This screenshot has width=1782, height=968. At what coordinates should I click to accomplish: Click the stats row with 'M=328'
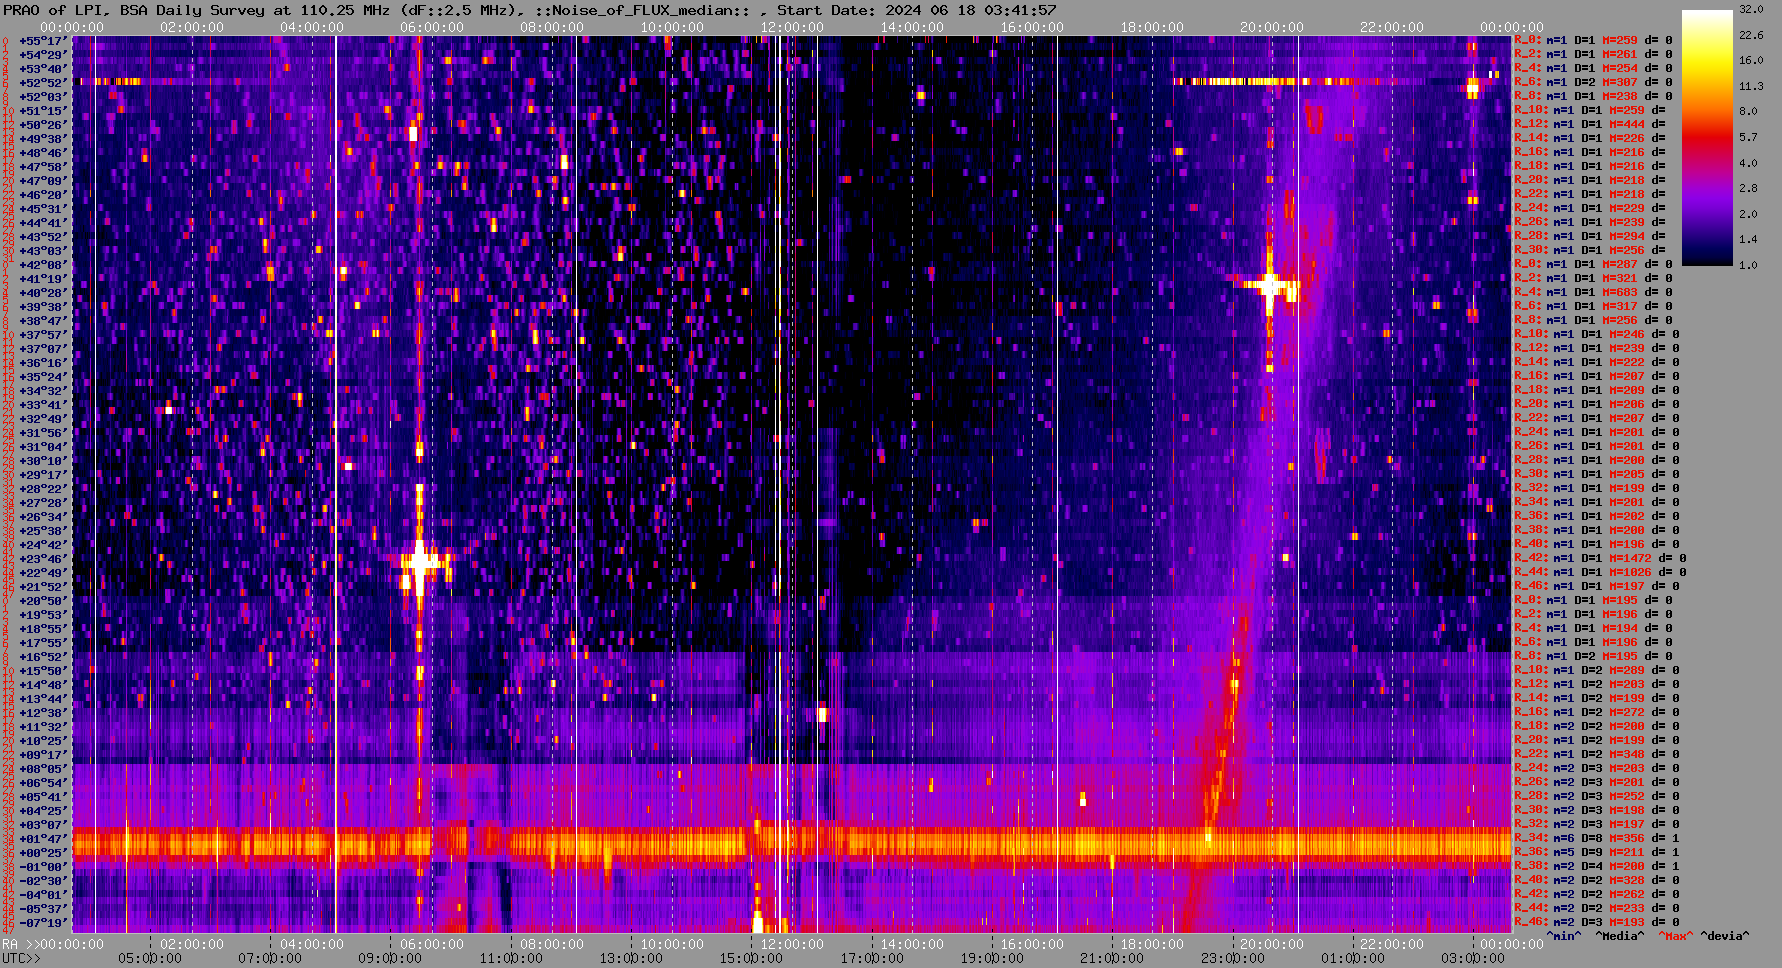coord(1597,880)
